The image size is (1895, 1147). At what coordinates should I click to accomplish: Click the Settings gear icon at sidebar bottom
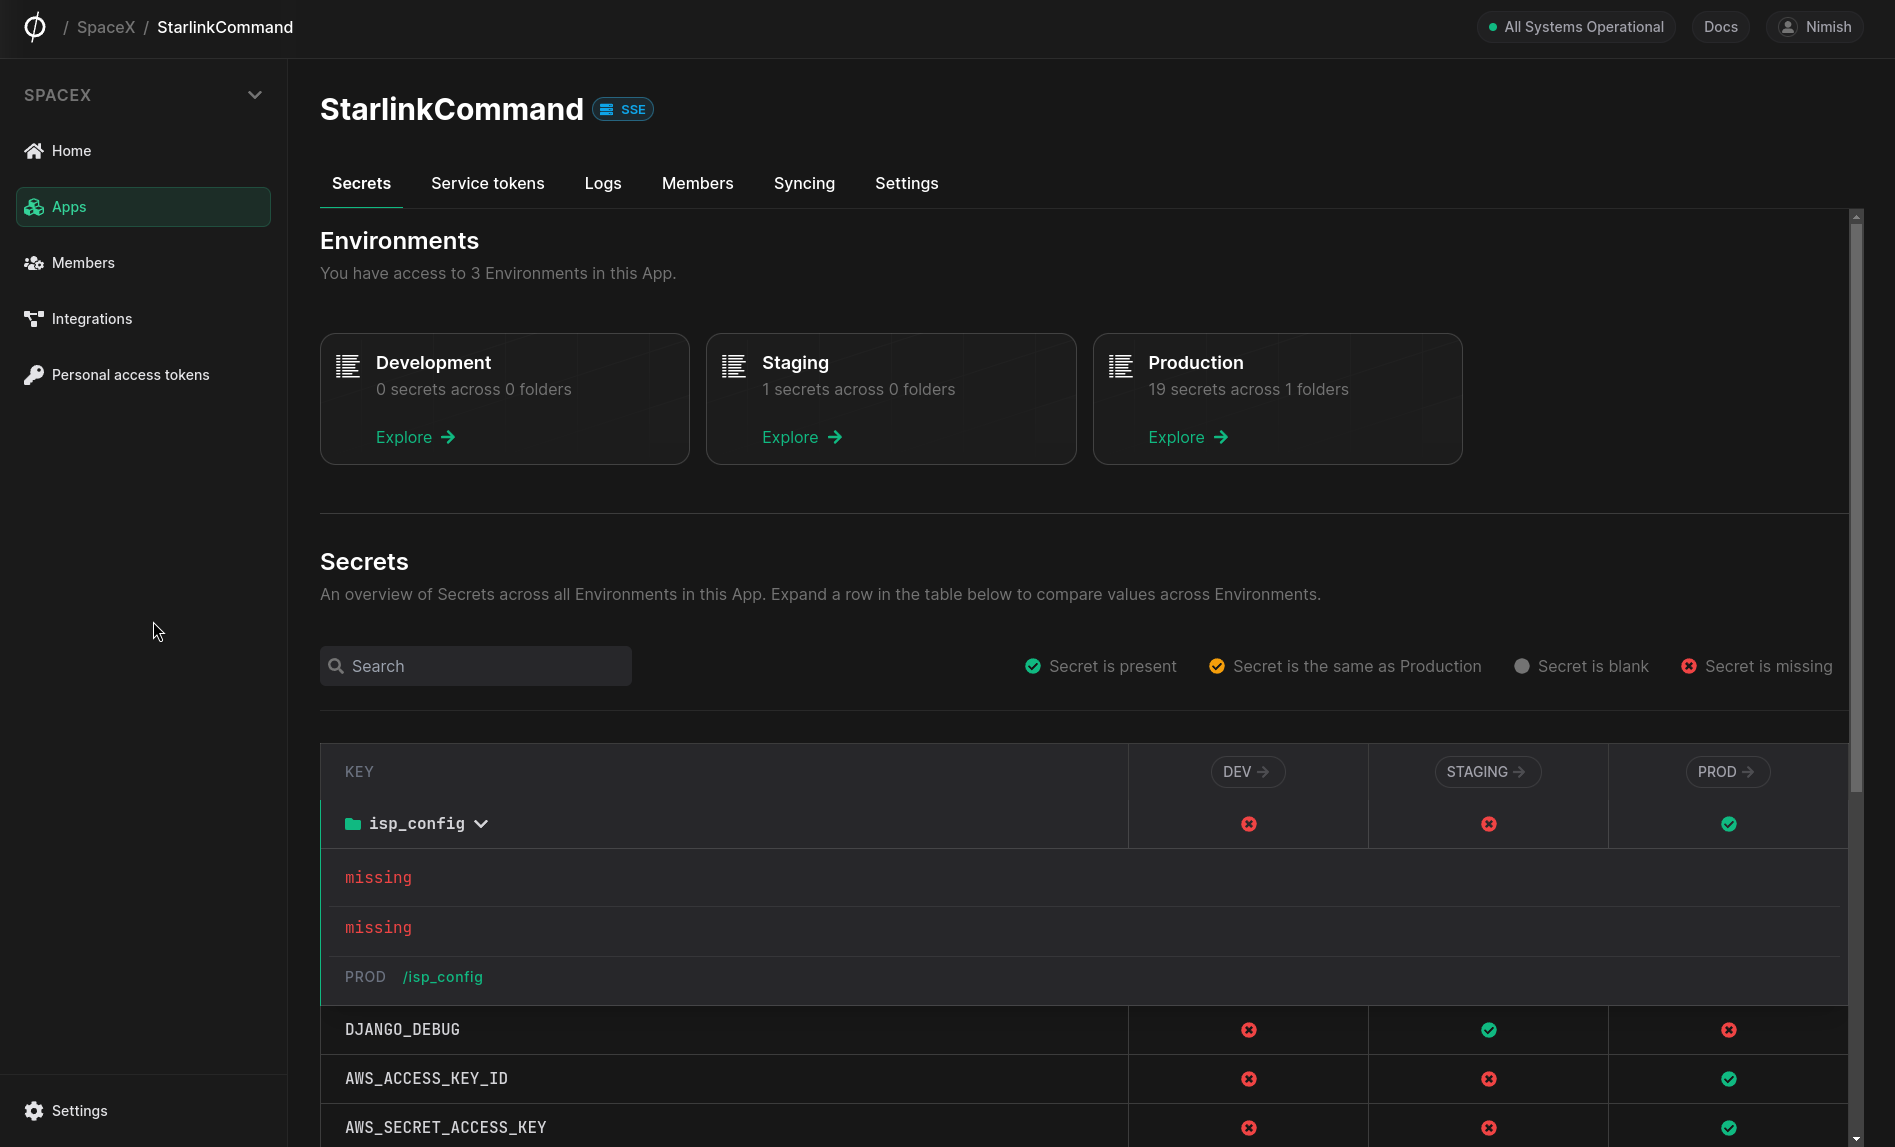click(34, 1111)
